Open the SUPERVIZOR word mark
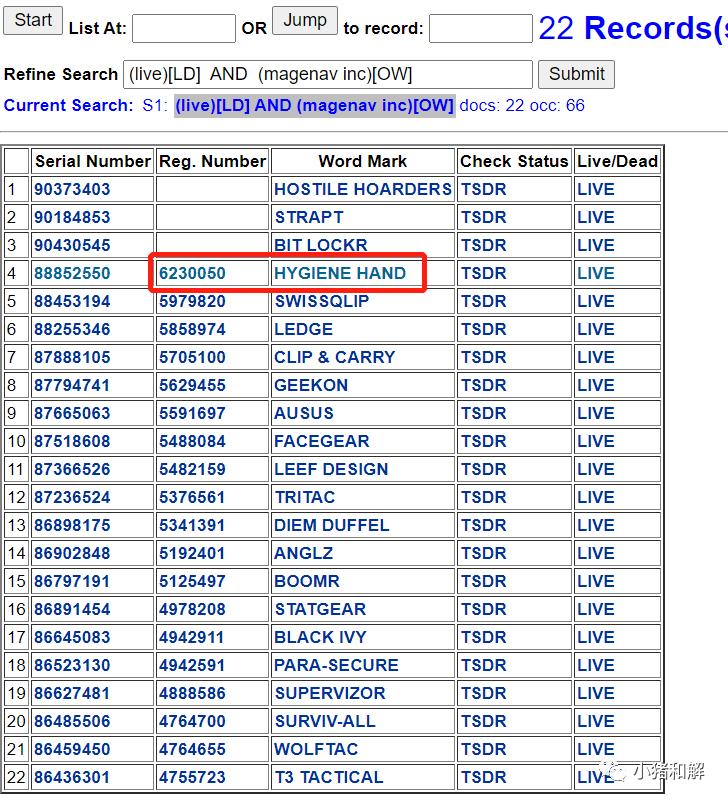Viewport: 728px width, 803px height. click(330, 693)
